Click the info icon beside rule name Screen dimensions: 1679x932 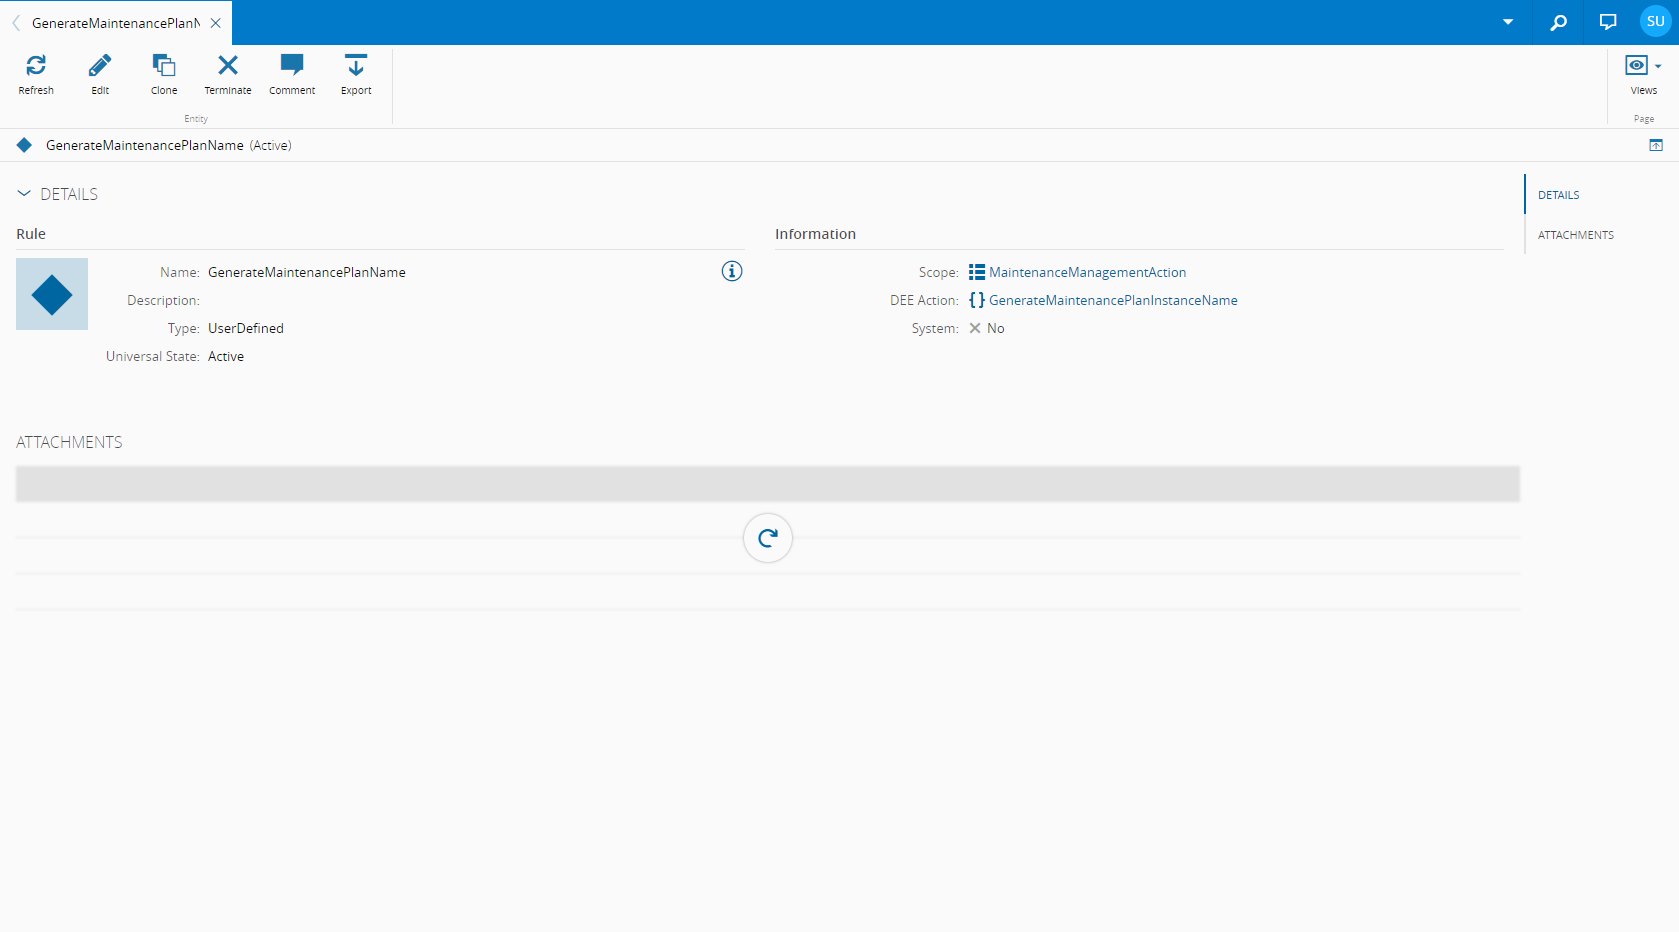(x=732, y=271)
